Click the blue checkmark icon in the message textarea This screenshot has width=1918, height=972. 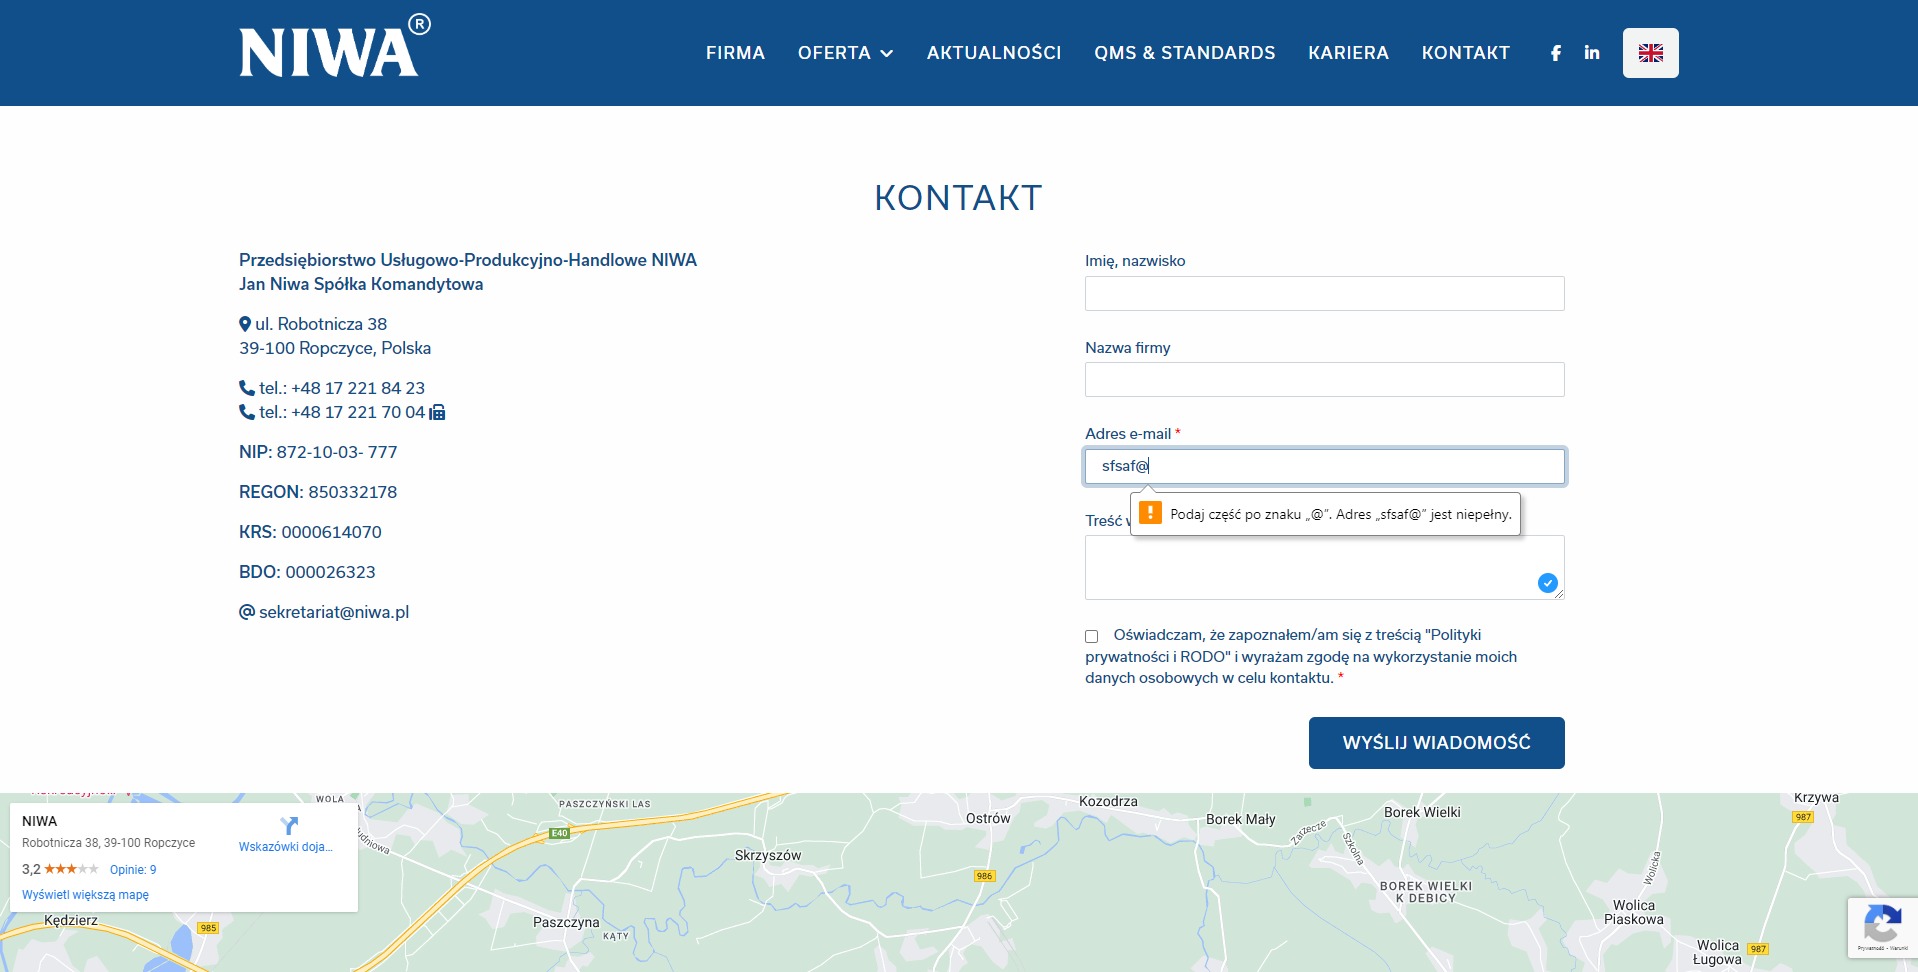1547,583
